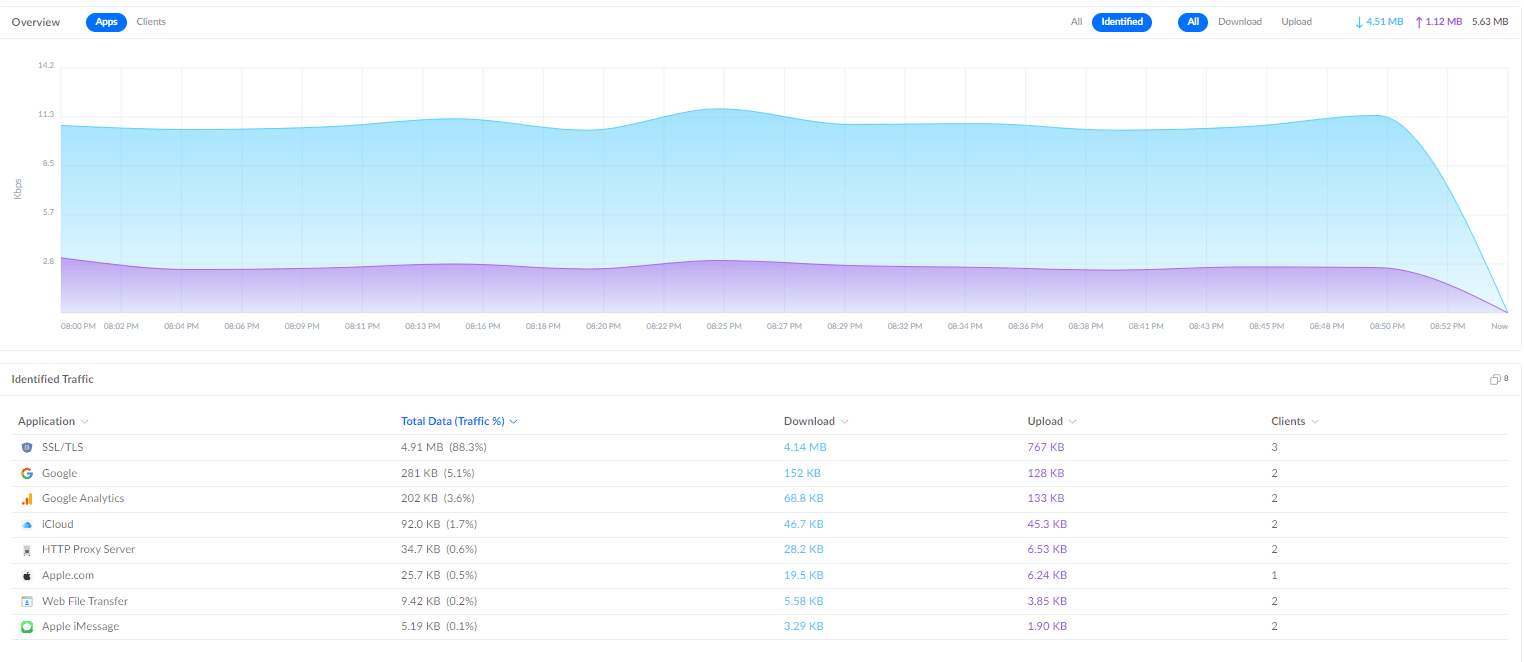Viewport: 1524px width, 662px height.
Task: Click the Apple iMessage green bubble icon
Action: [x=27, y=627]
